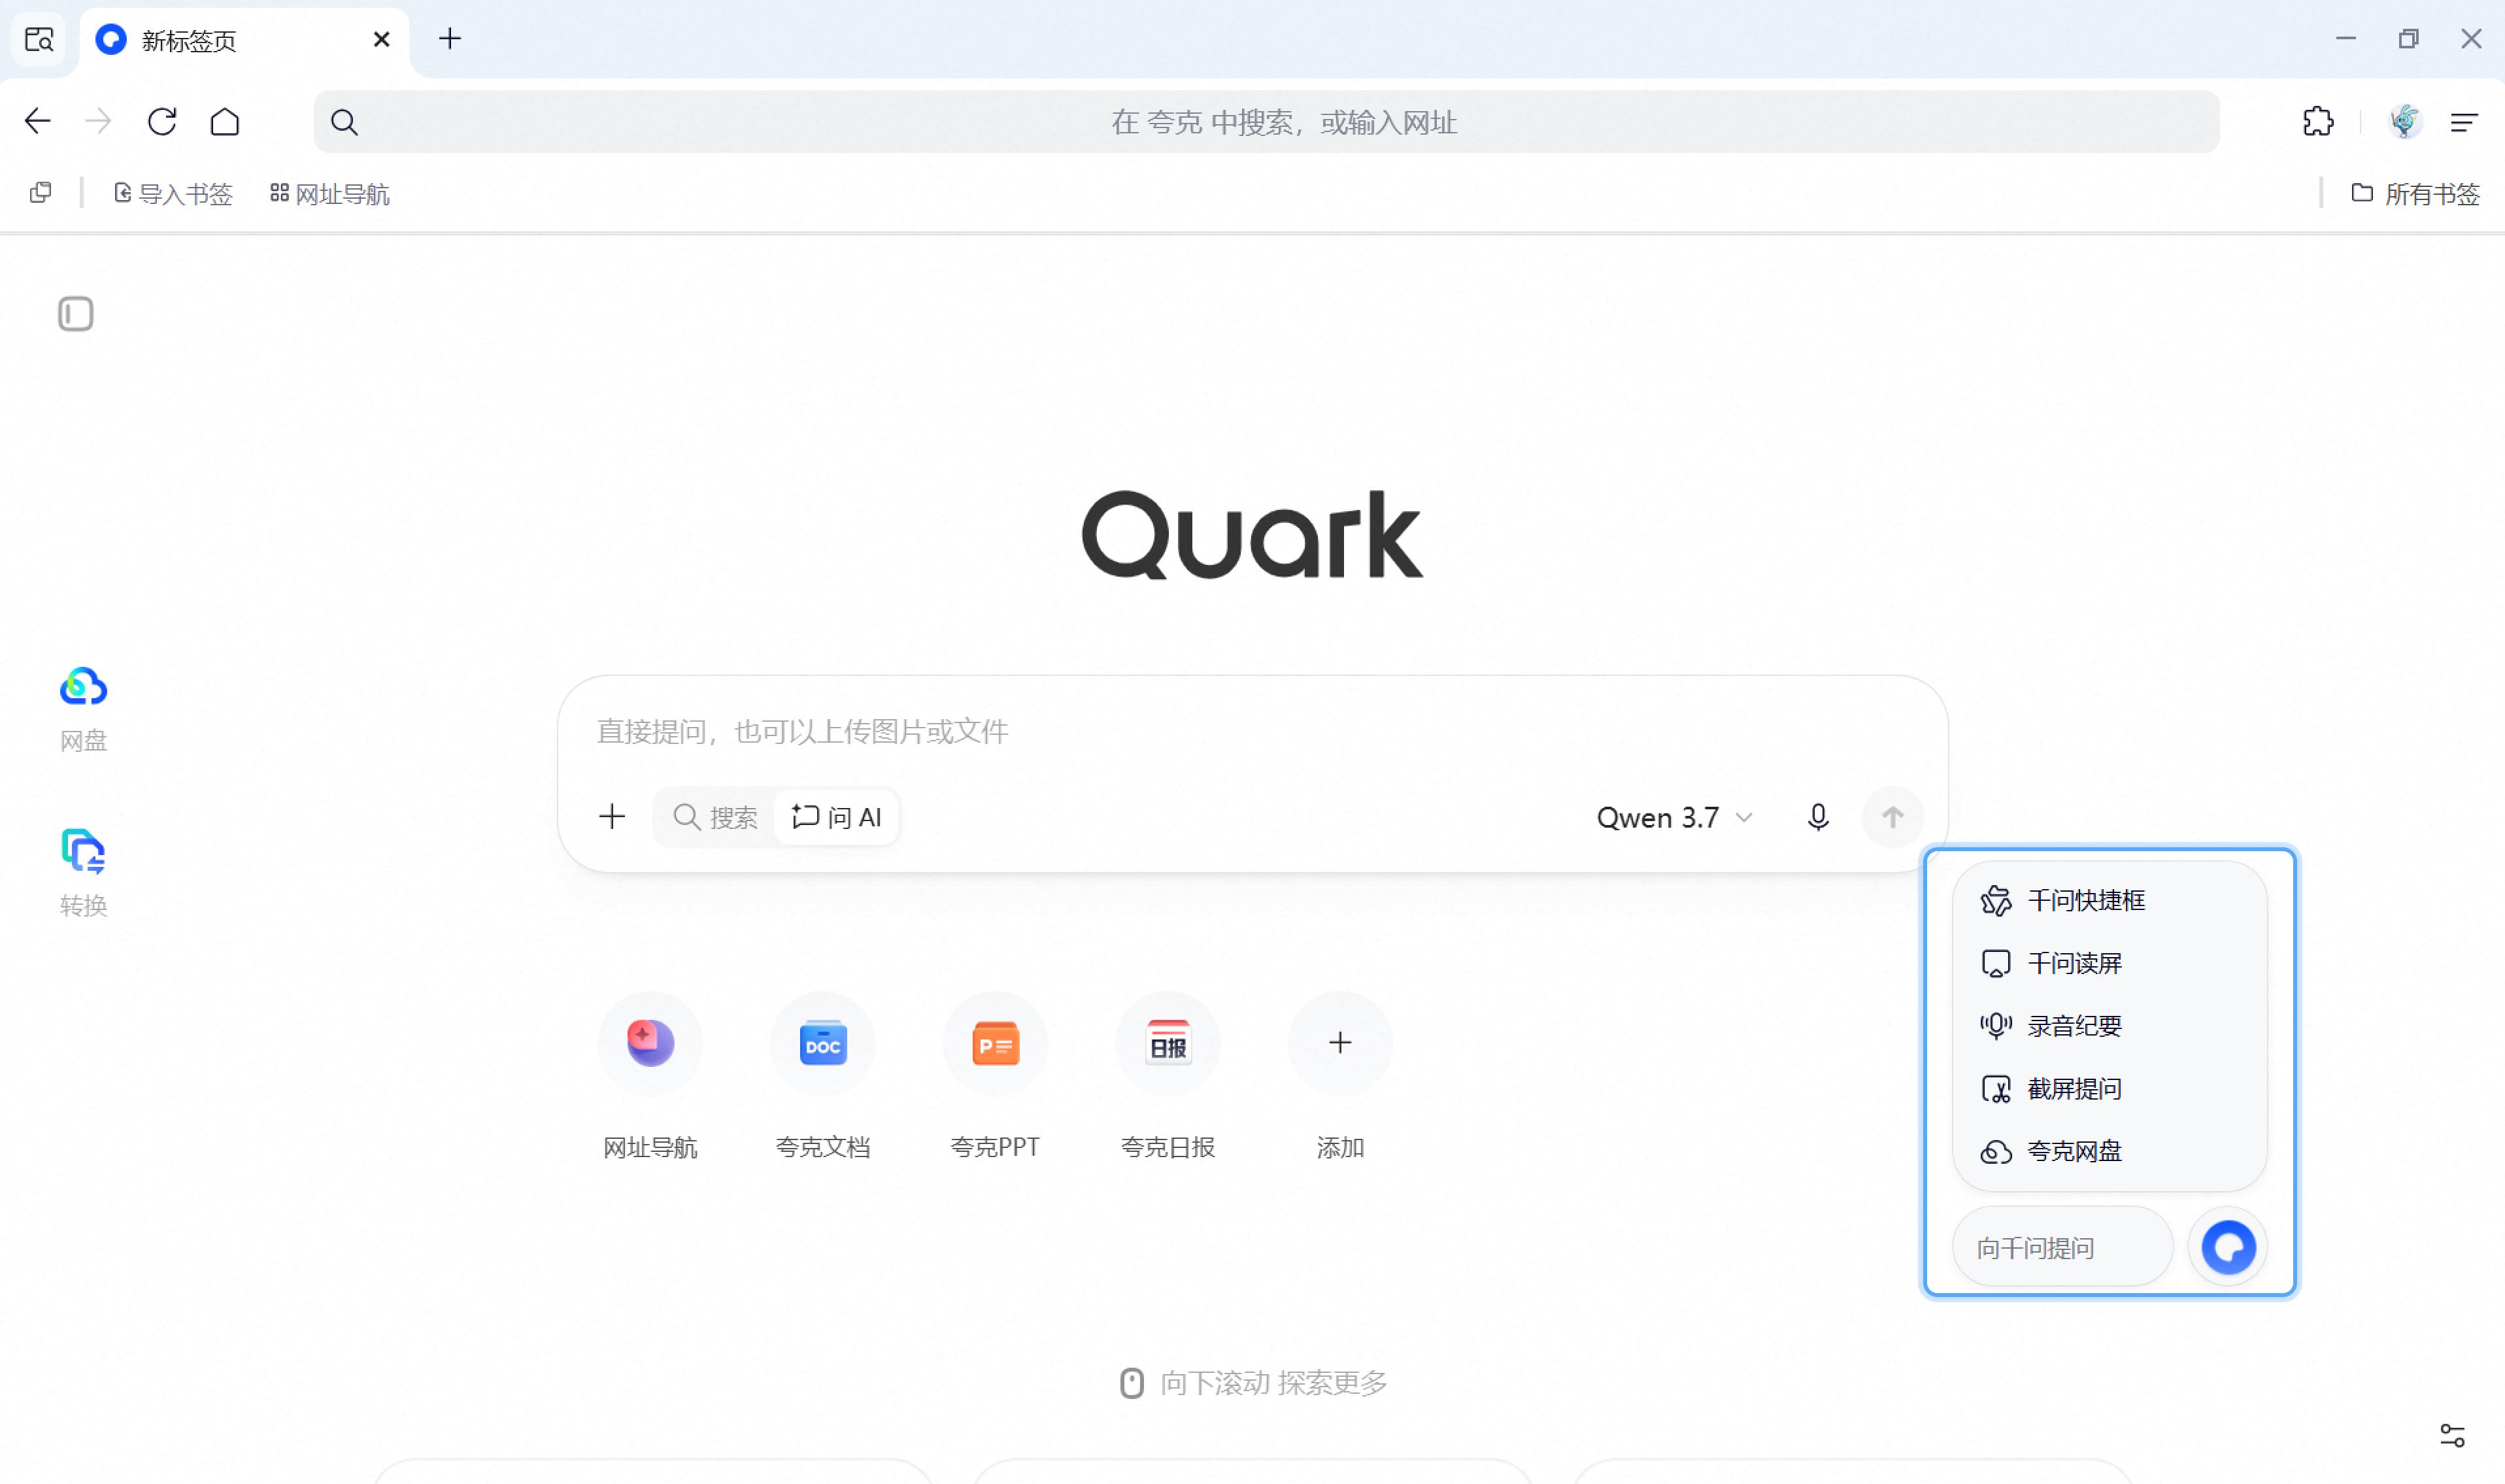
Task: Open page customization sliders icon
Action: [x=2452, y=1436]
